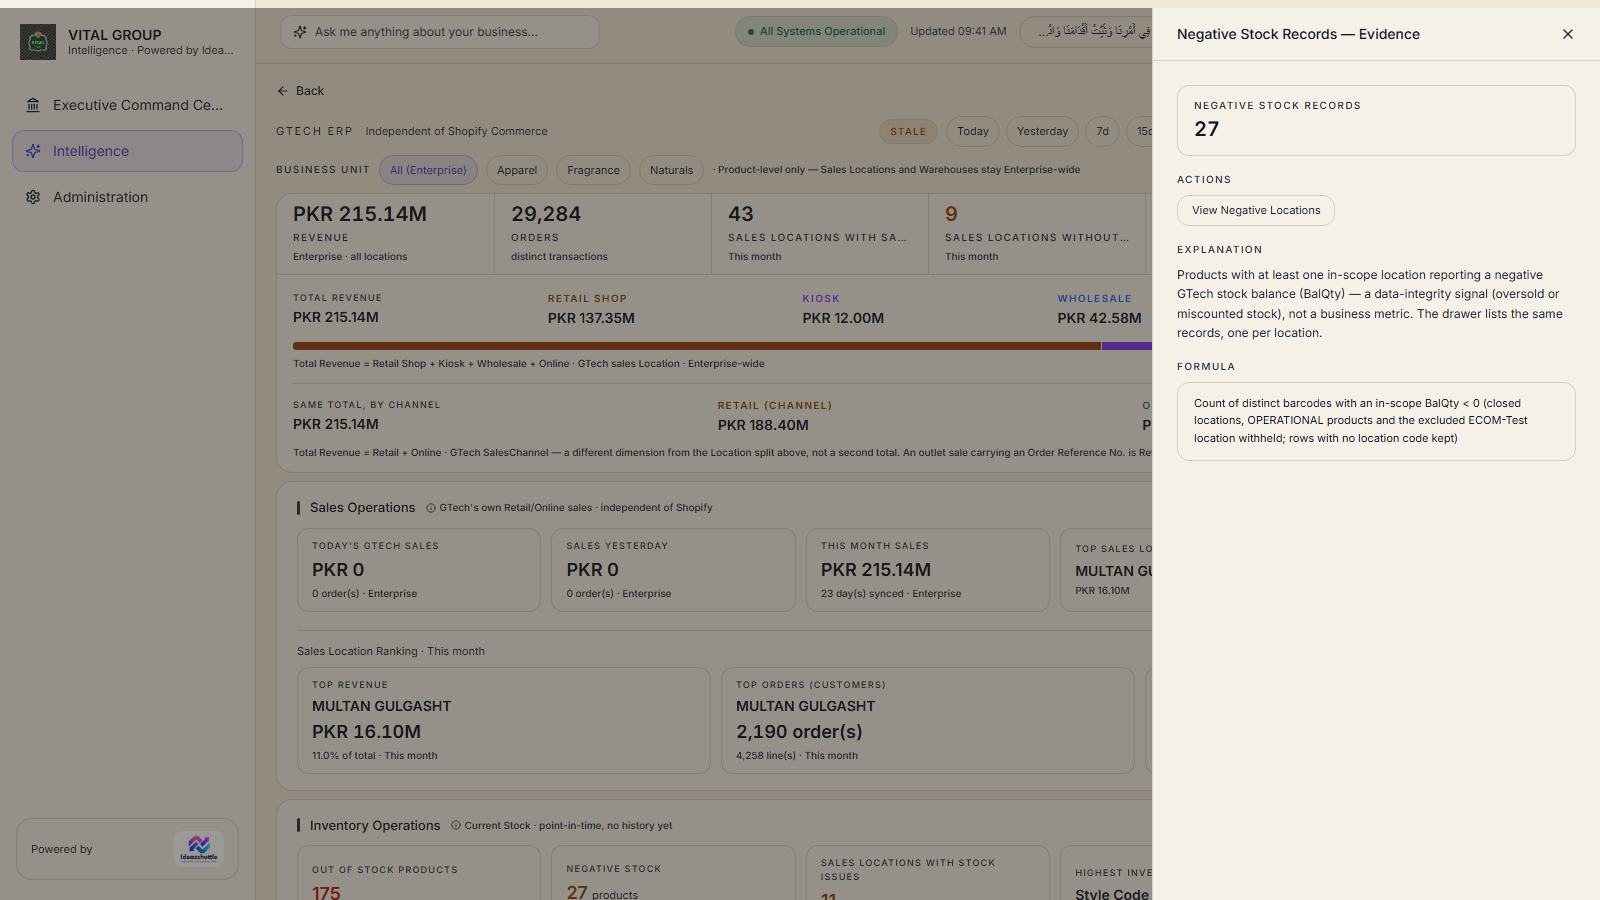Click the Vital Group logo

(x=38, y=42)
